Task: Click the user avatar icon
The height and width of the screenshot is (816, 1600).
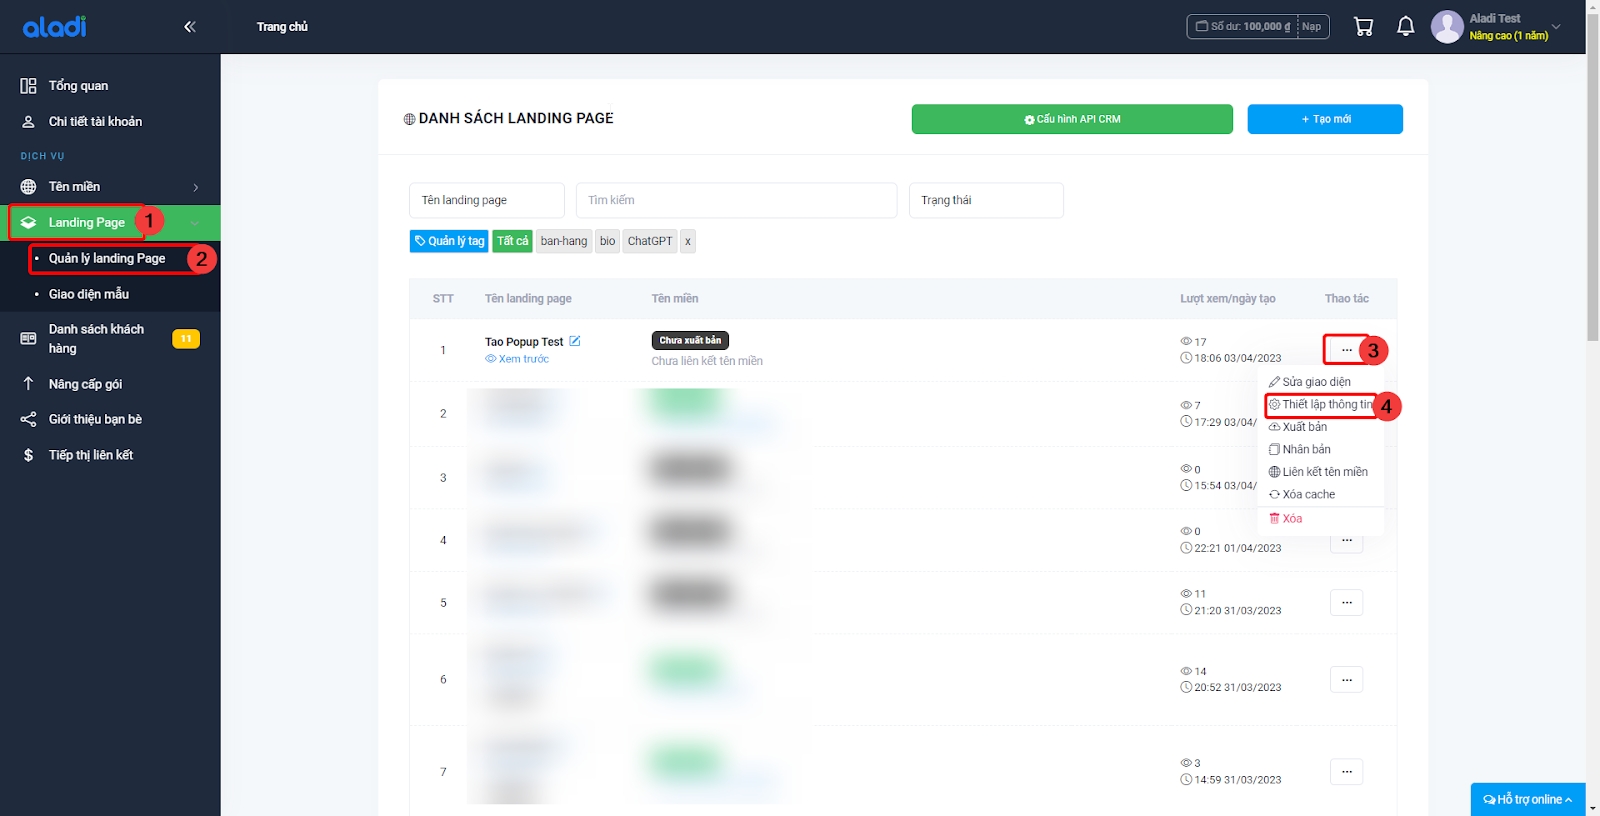Action: (1447, 27)
